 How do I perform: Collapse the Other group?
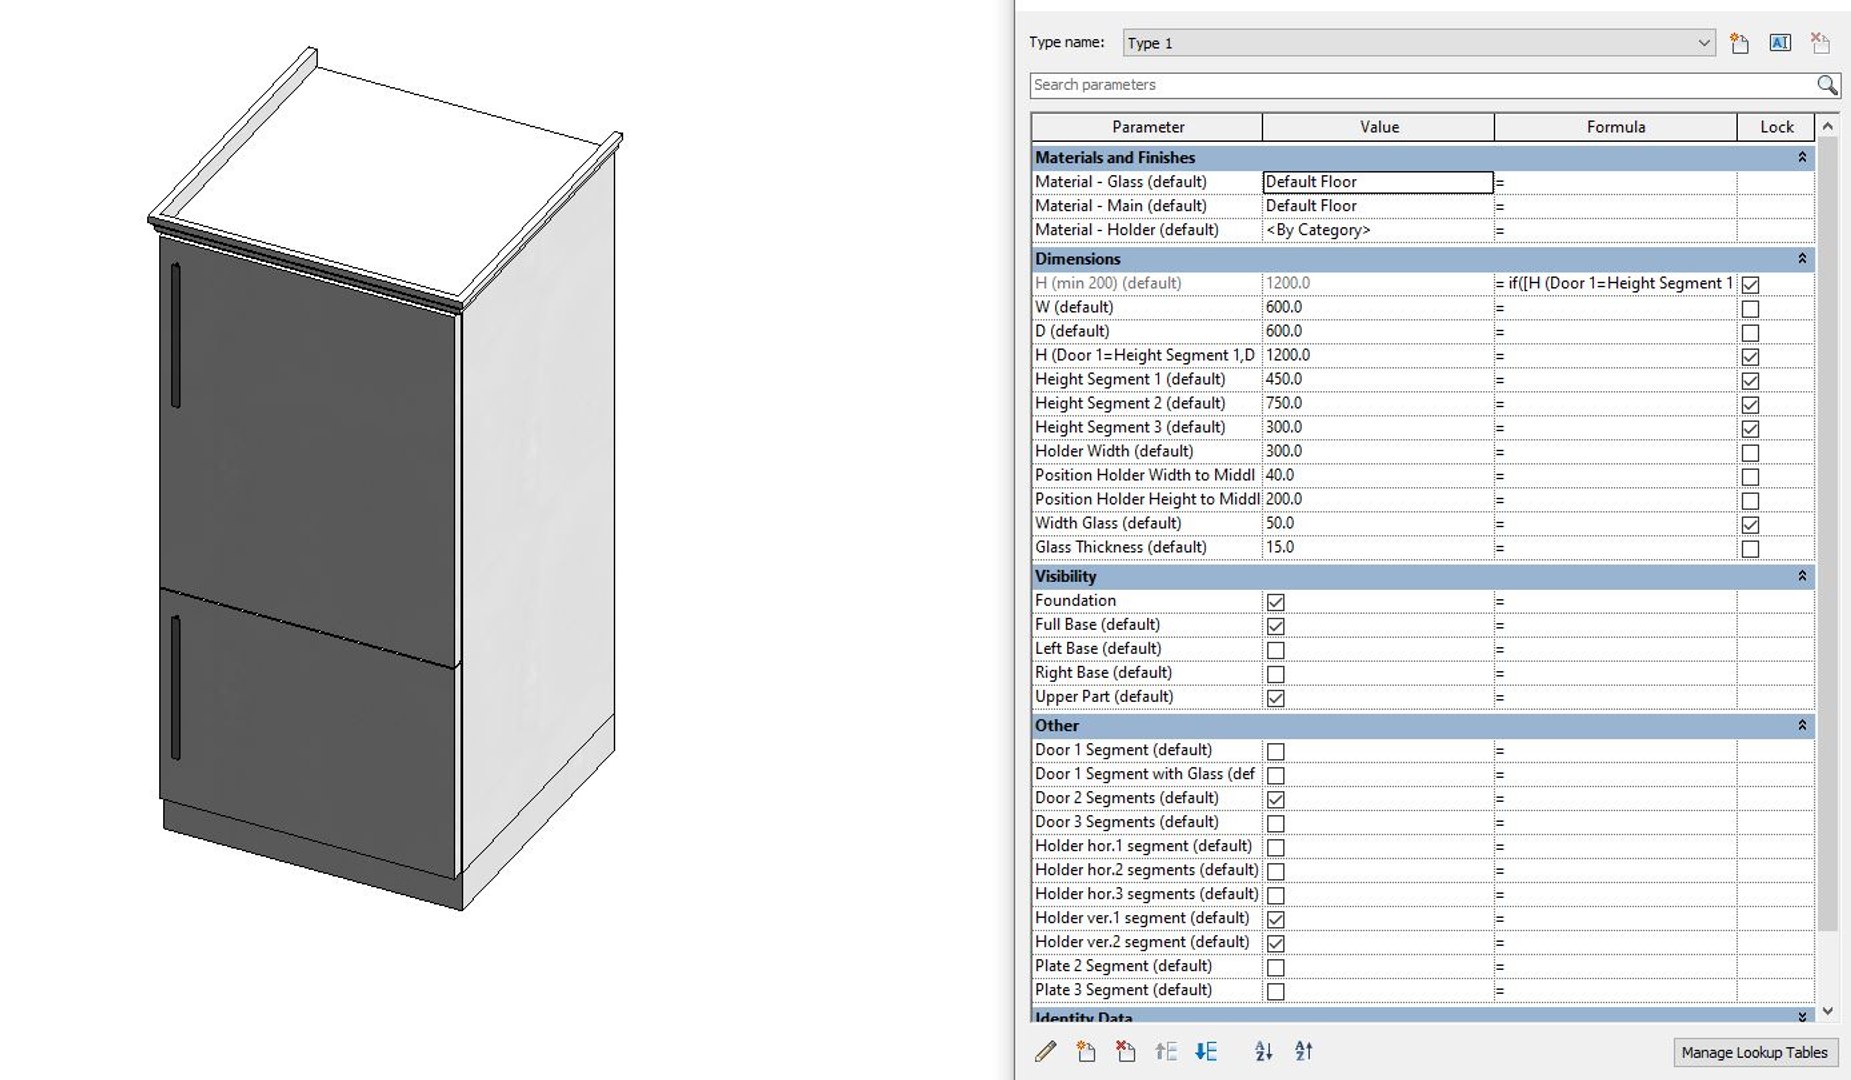tap(1802, 725)
